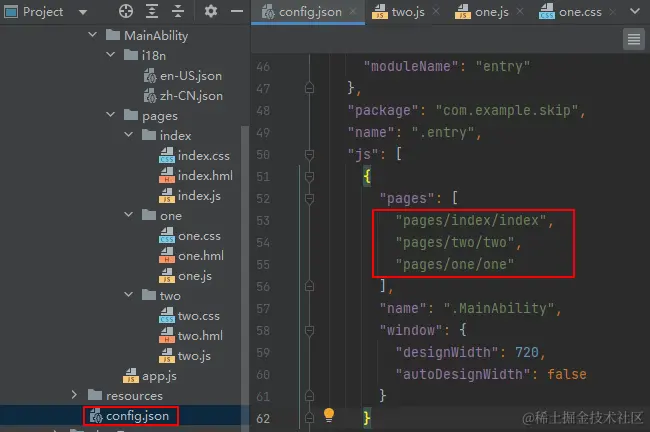This screenshot has width=650, height=432.
Task: Open en-US.json in the project tree
Action: click(x=183, y=76)
